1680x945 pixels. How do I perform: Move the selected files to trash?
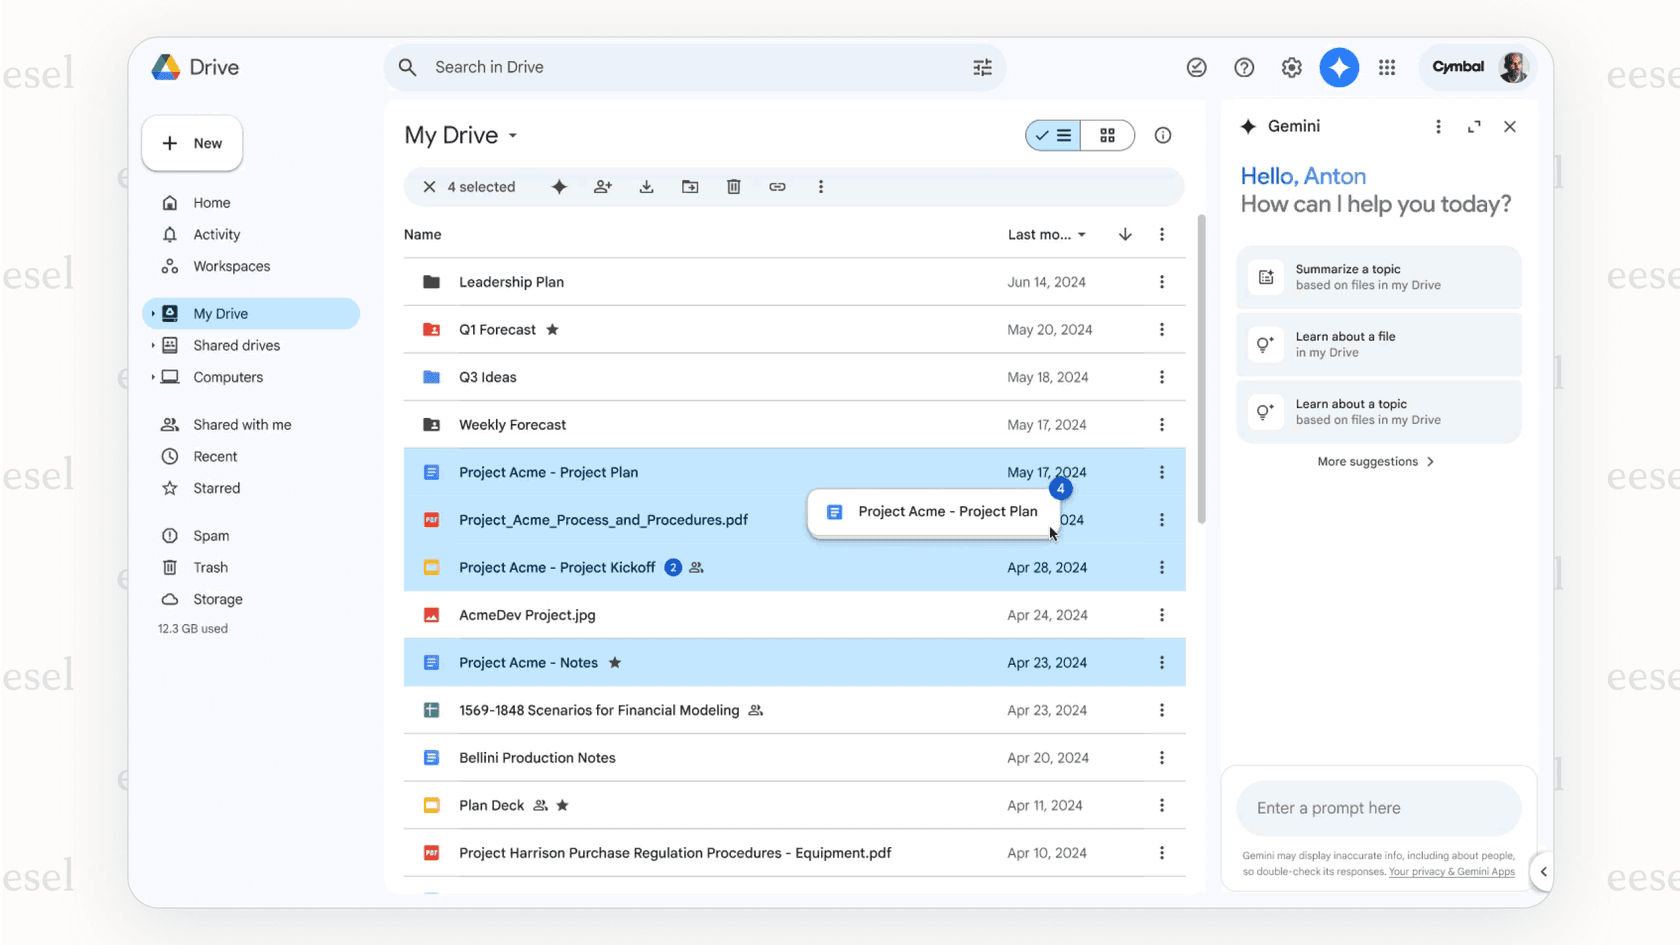734,186
